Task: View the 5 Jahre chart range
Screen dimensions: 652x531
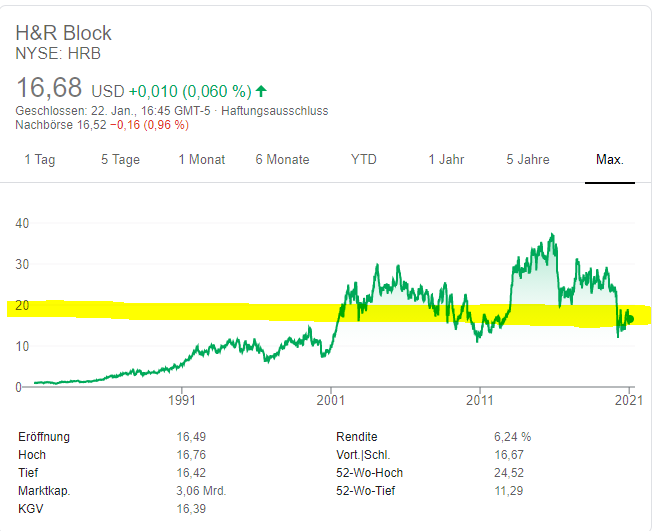Action: coord(527,160)
